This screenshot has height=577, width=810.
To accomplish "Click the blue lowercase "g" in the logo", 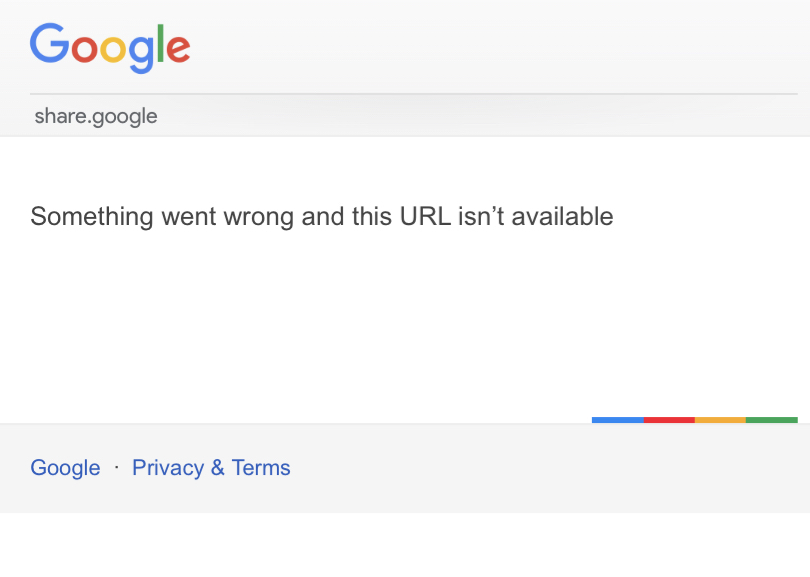I will click(139, 52).
